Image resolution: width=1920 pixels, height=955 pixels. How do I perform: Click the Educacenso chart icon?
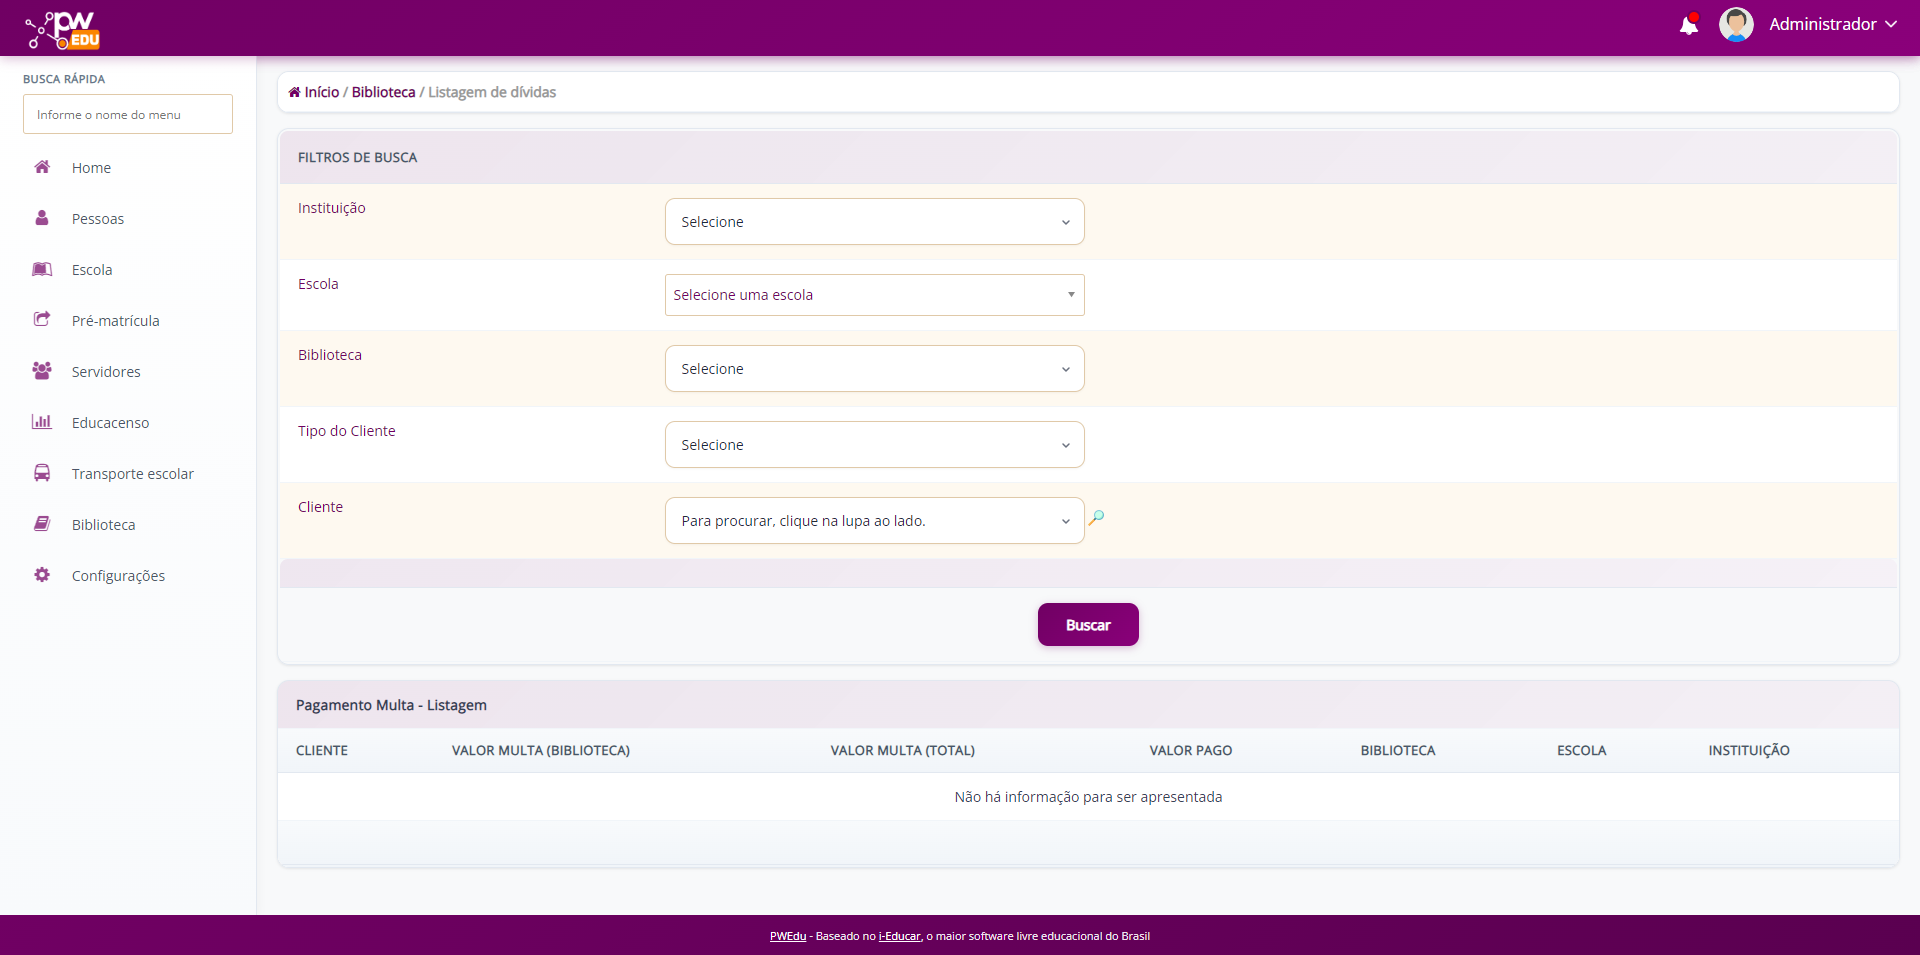(x=42, y=422)
